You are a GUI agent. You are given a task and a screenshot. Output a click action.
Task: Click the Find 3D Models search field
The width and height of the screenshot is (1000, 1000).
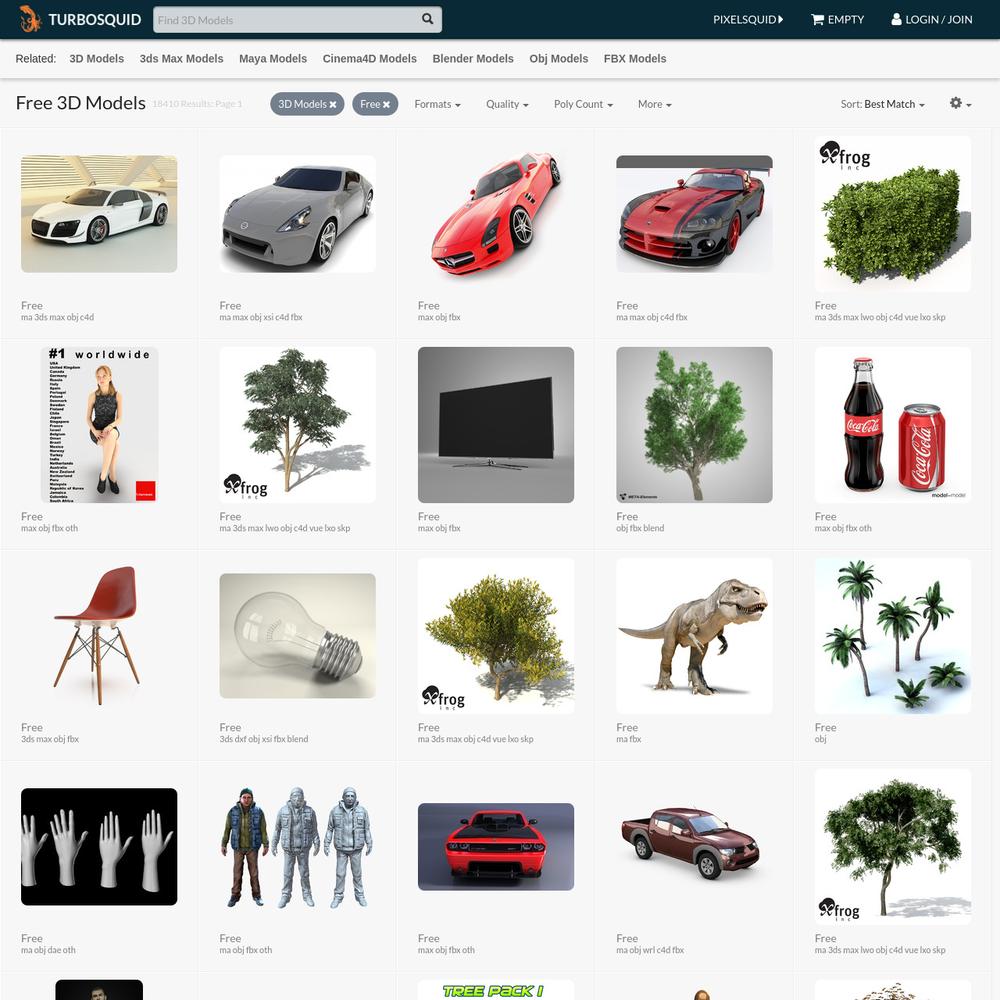(x=297, y=20)
